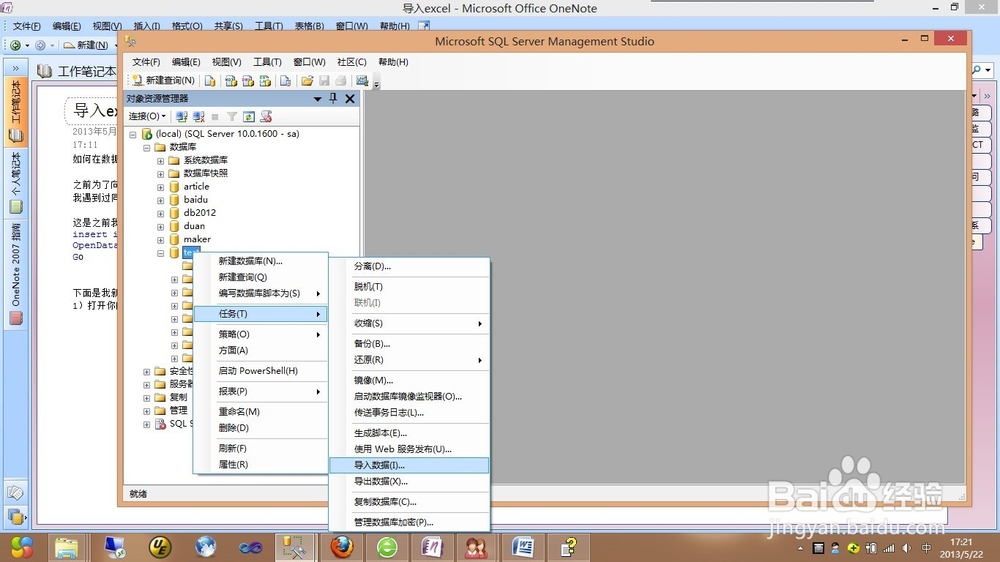Collapse the 数据库 folder node

point(147,147)
